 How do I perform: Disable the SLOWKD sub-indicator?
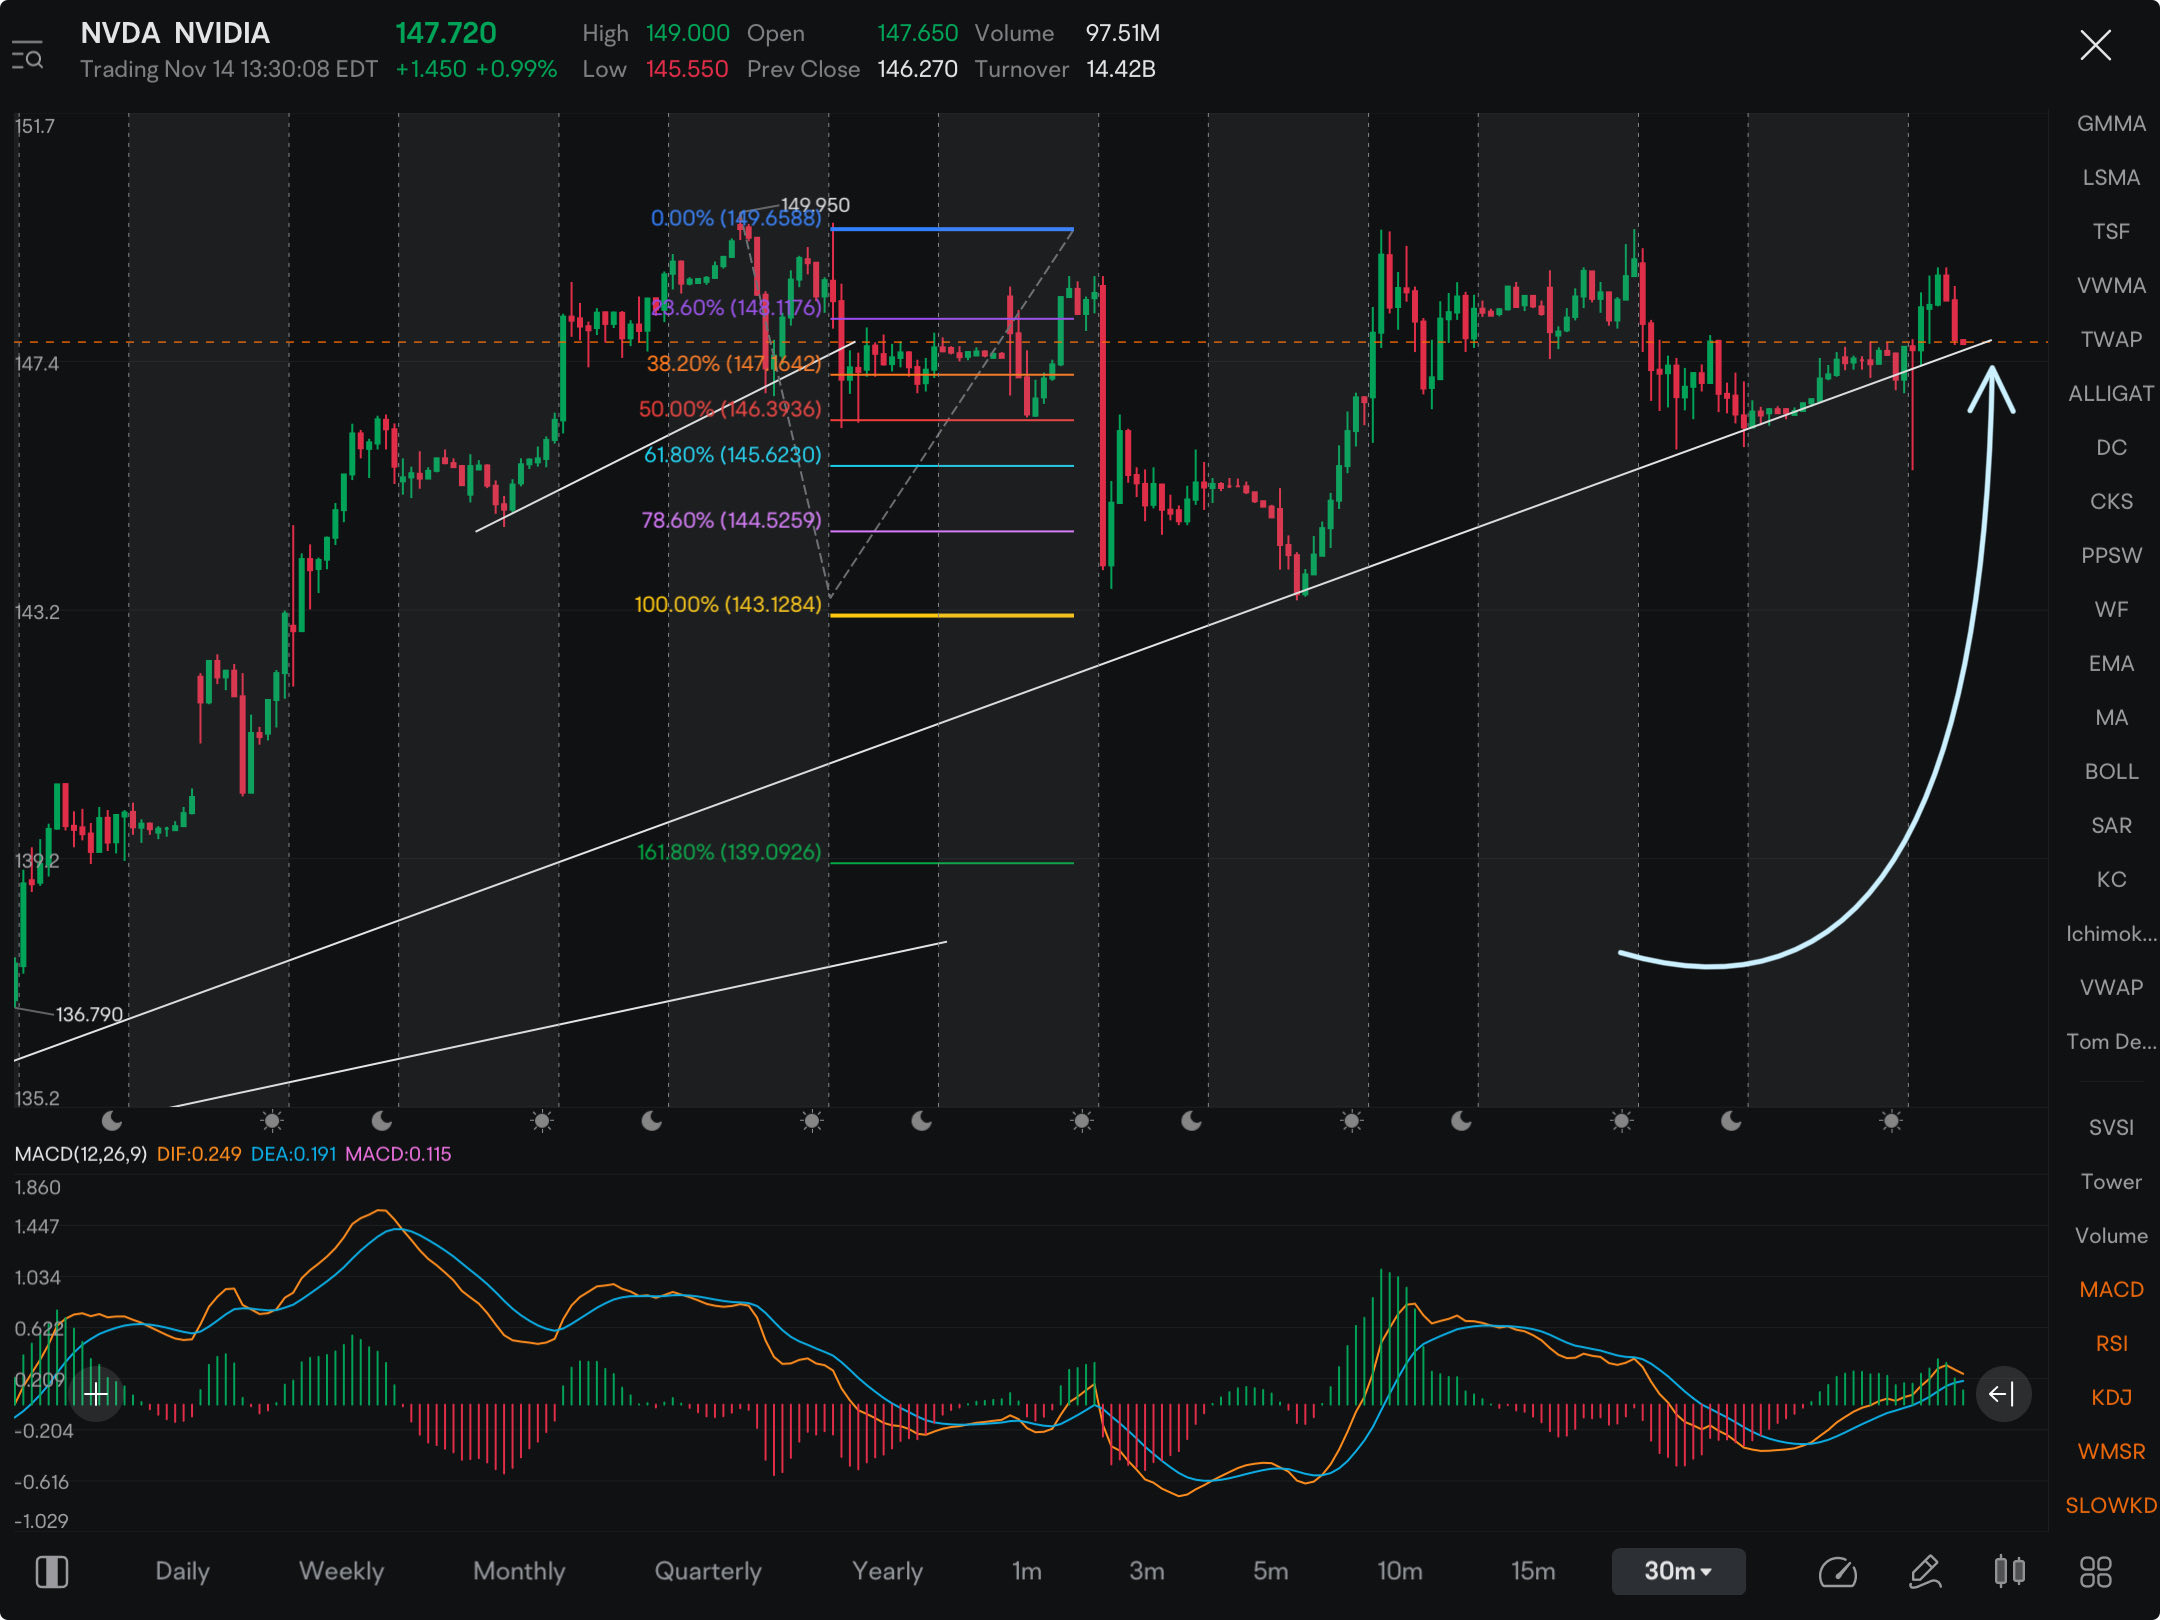(2111, 1506)
